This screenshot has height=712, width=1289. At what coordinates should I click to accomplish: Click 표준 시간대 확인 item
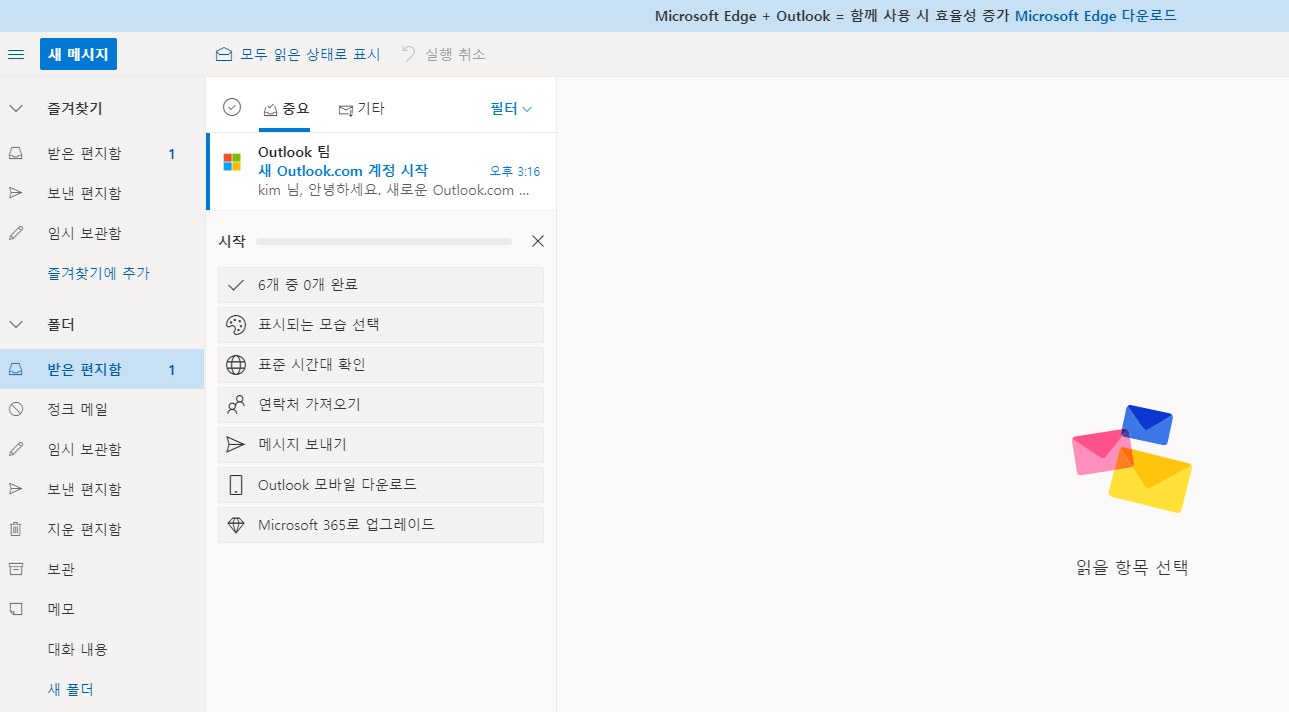(x=381, y=365)
